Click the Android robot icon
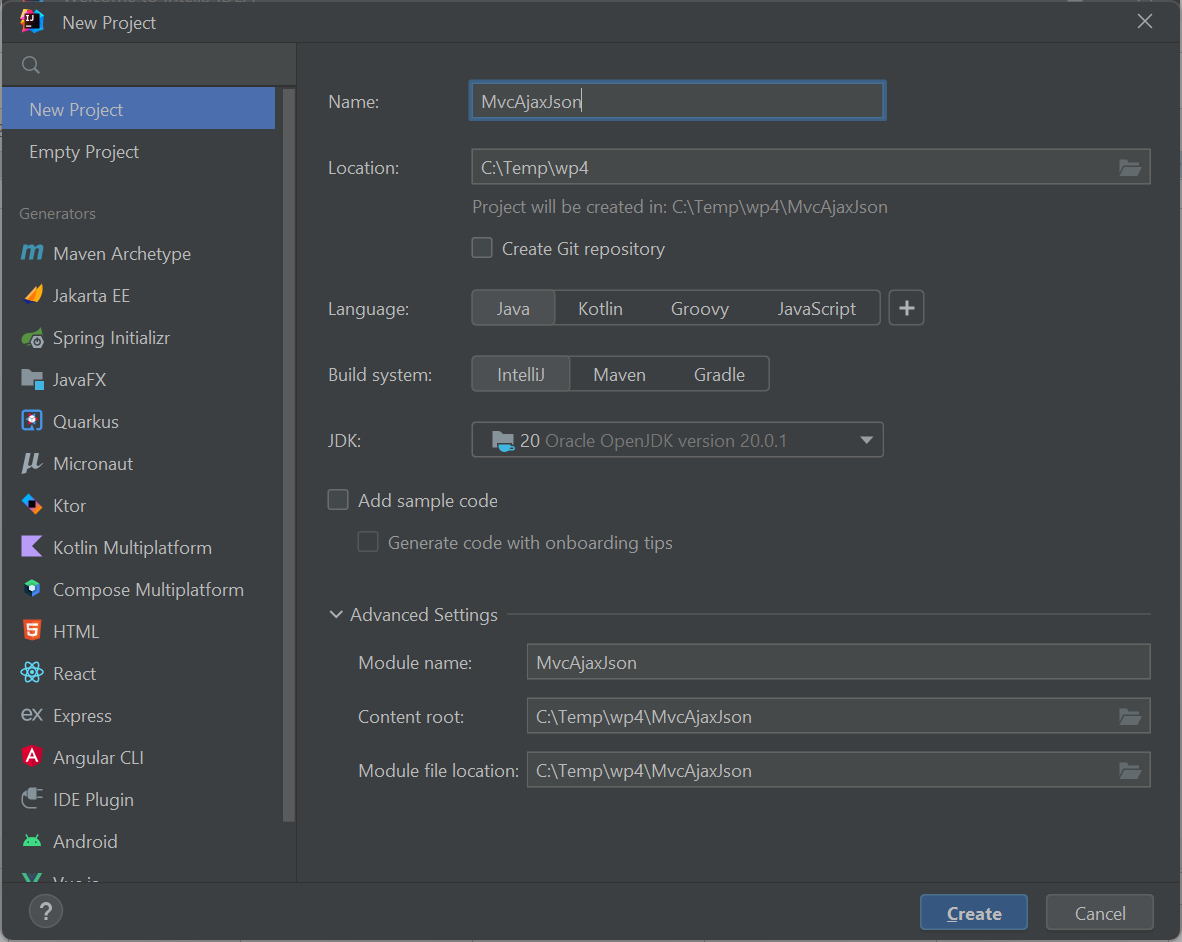Screen dimensions: 1182x942 (x=32, y=840)
